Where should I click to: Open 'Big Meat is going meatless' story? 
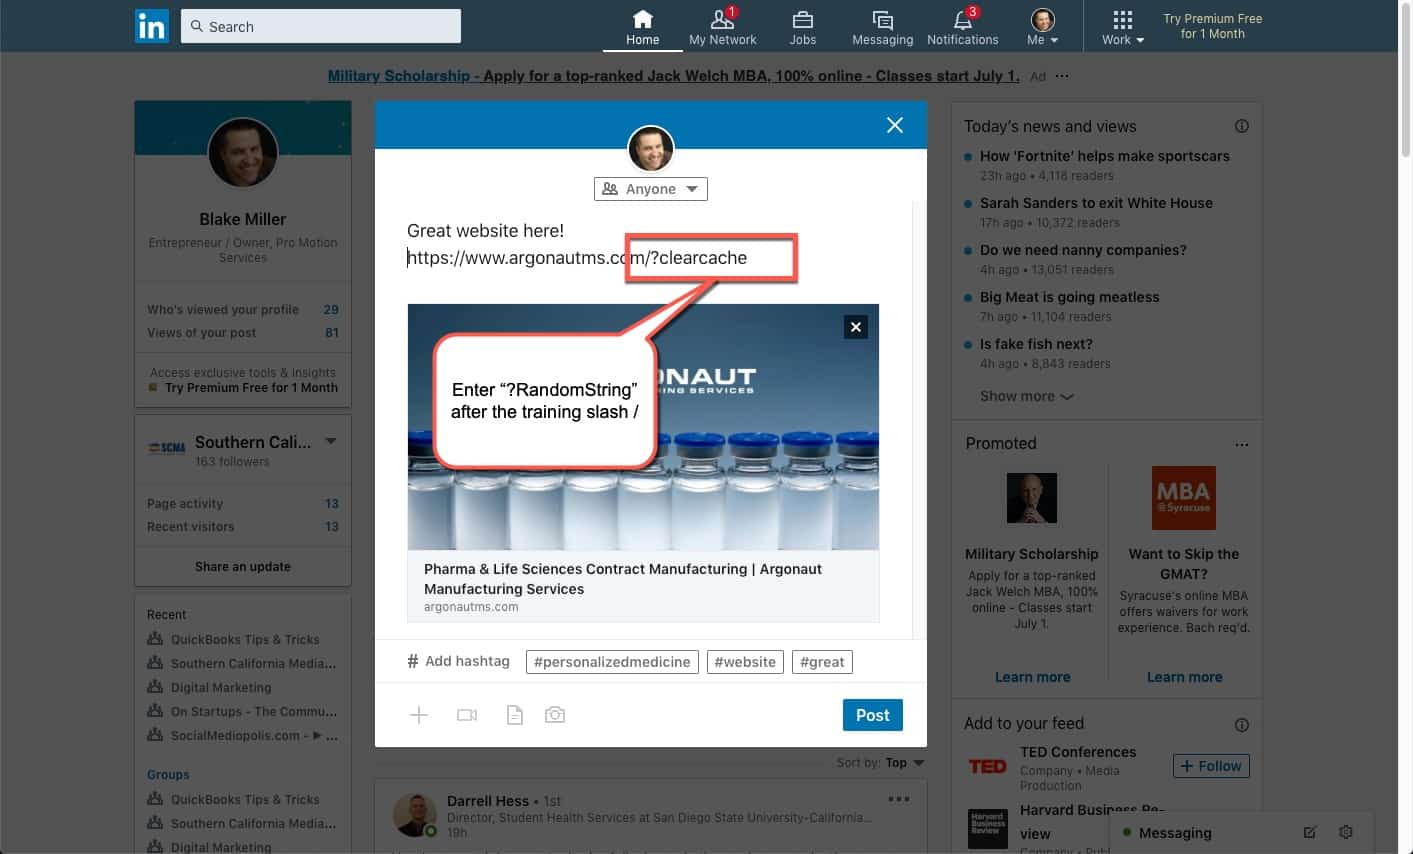(x=1069, y=297)
